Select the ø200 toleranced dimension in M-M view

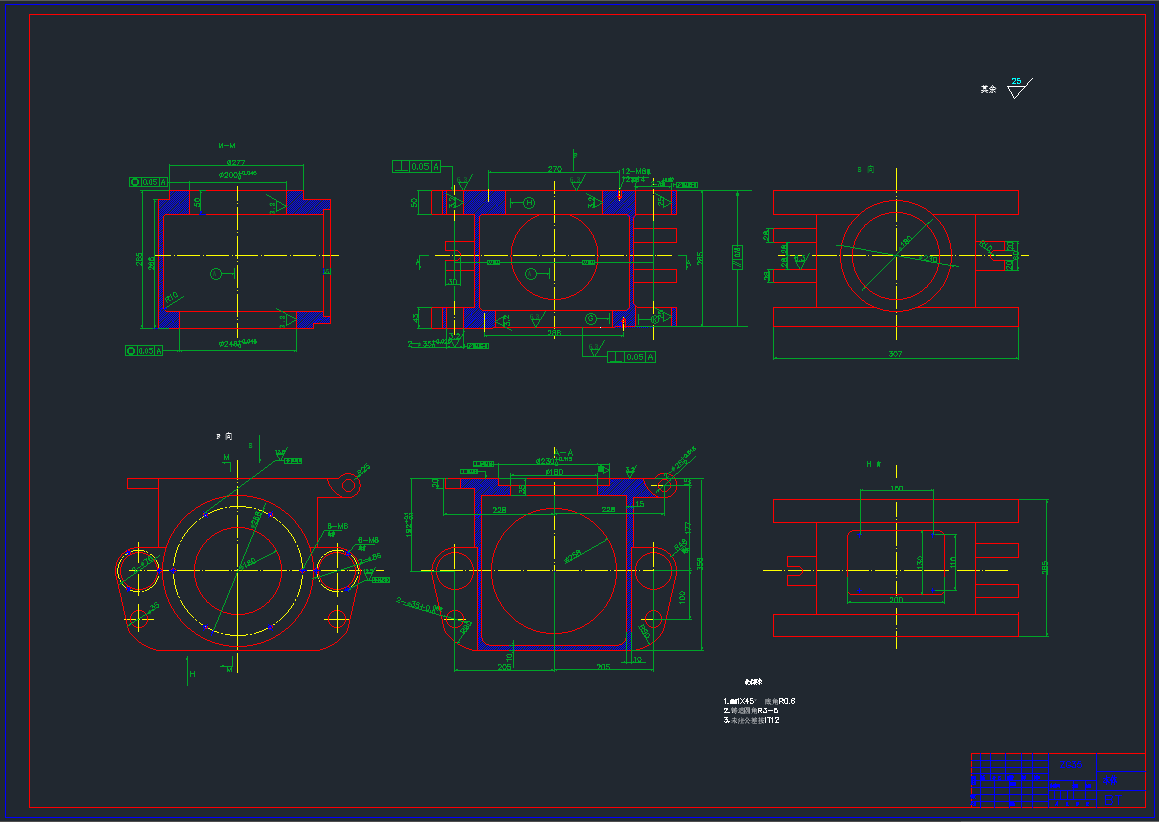pos(237,174)
